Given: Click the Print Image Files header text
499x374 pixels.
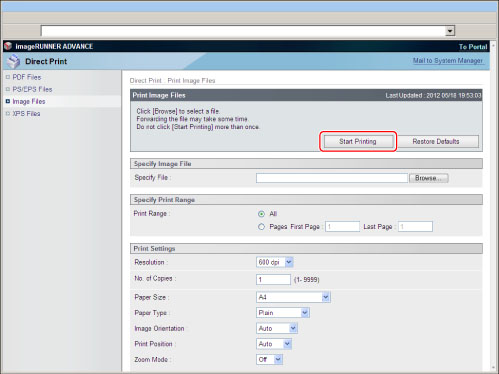Looking at the screenshot, I should pyautogui.click(x=159, y=95).
